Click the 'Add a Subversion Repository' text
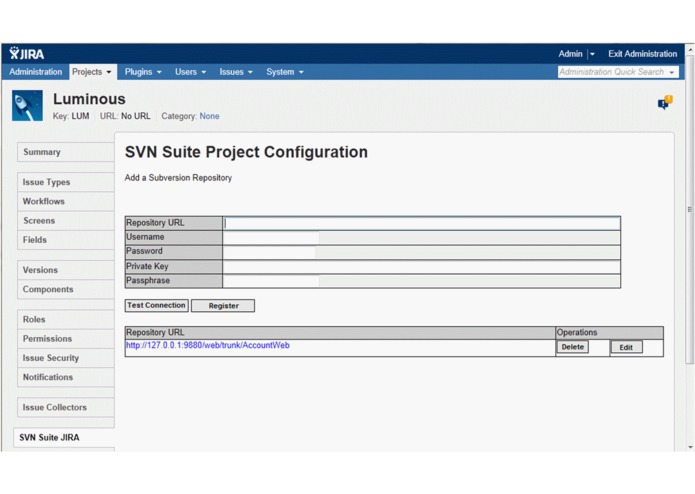The height and width of the screenshot is (494, 695). [178, 178]
